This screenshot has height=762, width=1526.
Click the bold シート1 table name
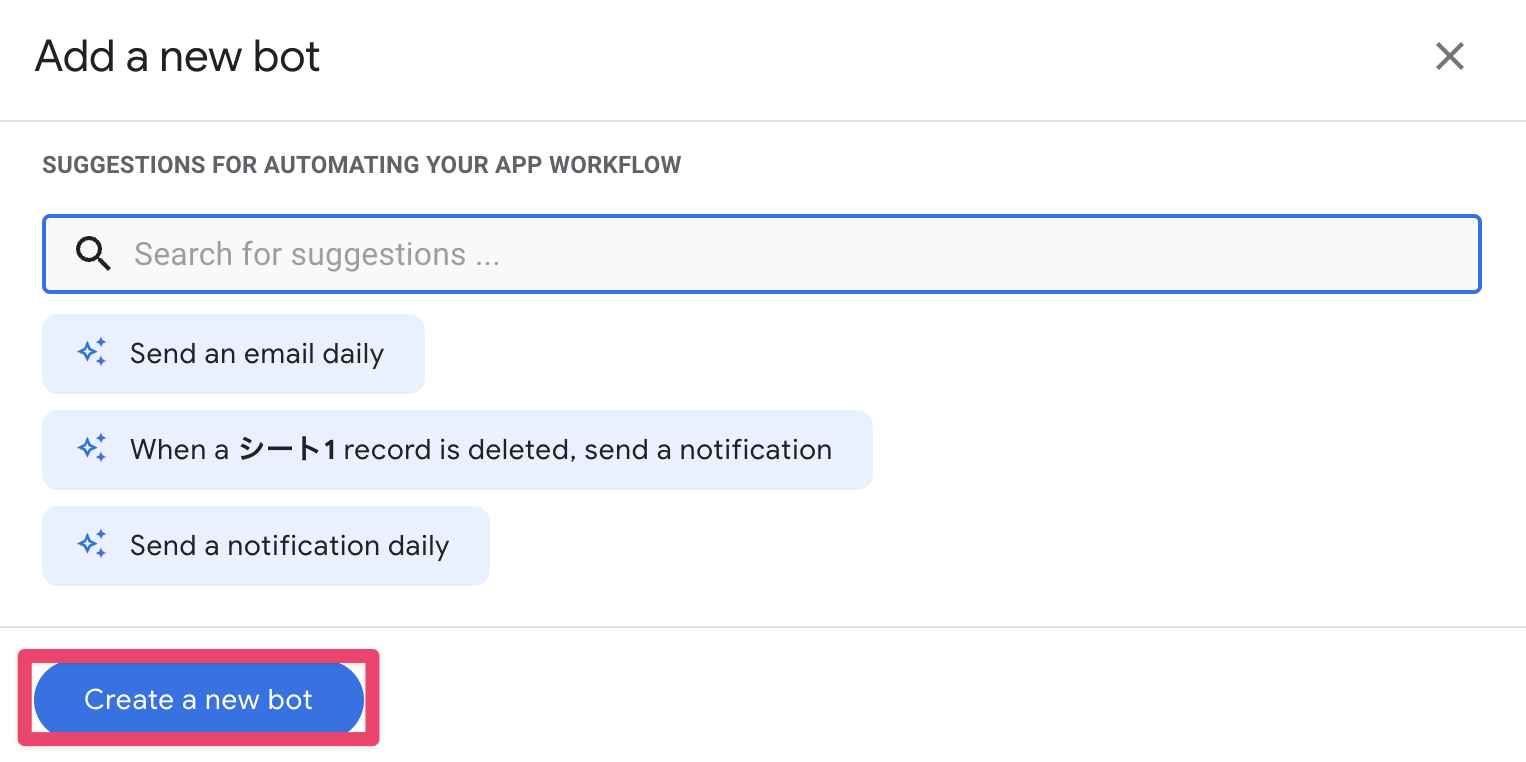click(x=287, y=450)
